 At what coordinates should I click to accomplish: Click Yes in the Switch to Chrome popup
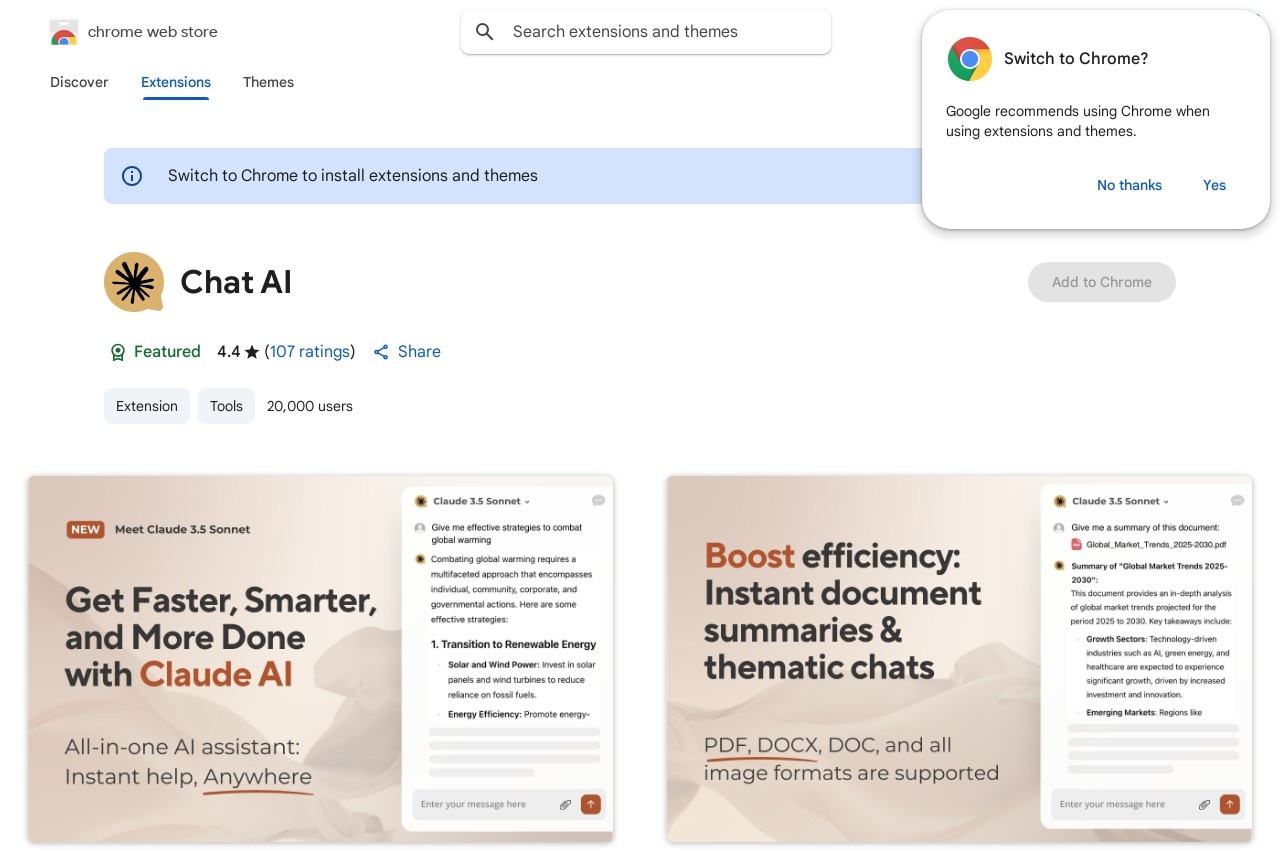click(1214, 185)
